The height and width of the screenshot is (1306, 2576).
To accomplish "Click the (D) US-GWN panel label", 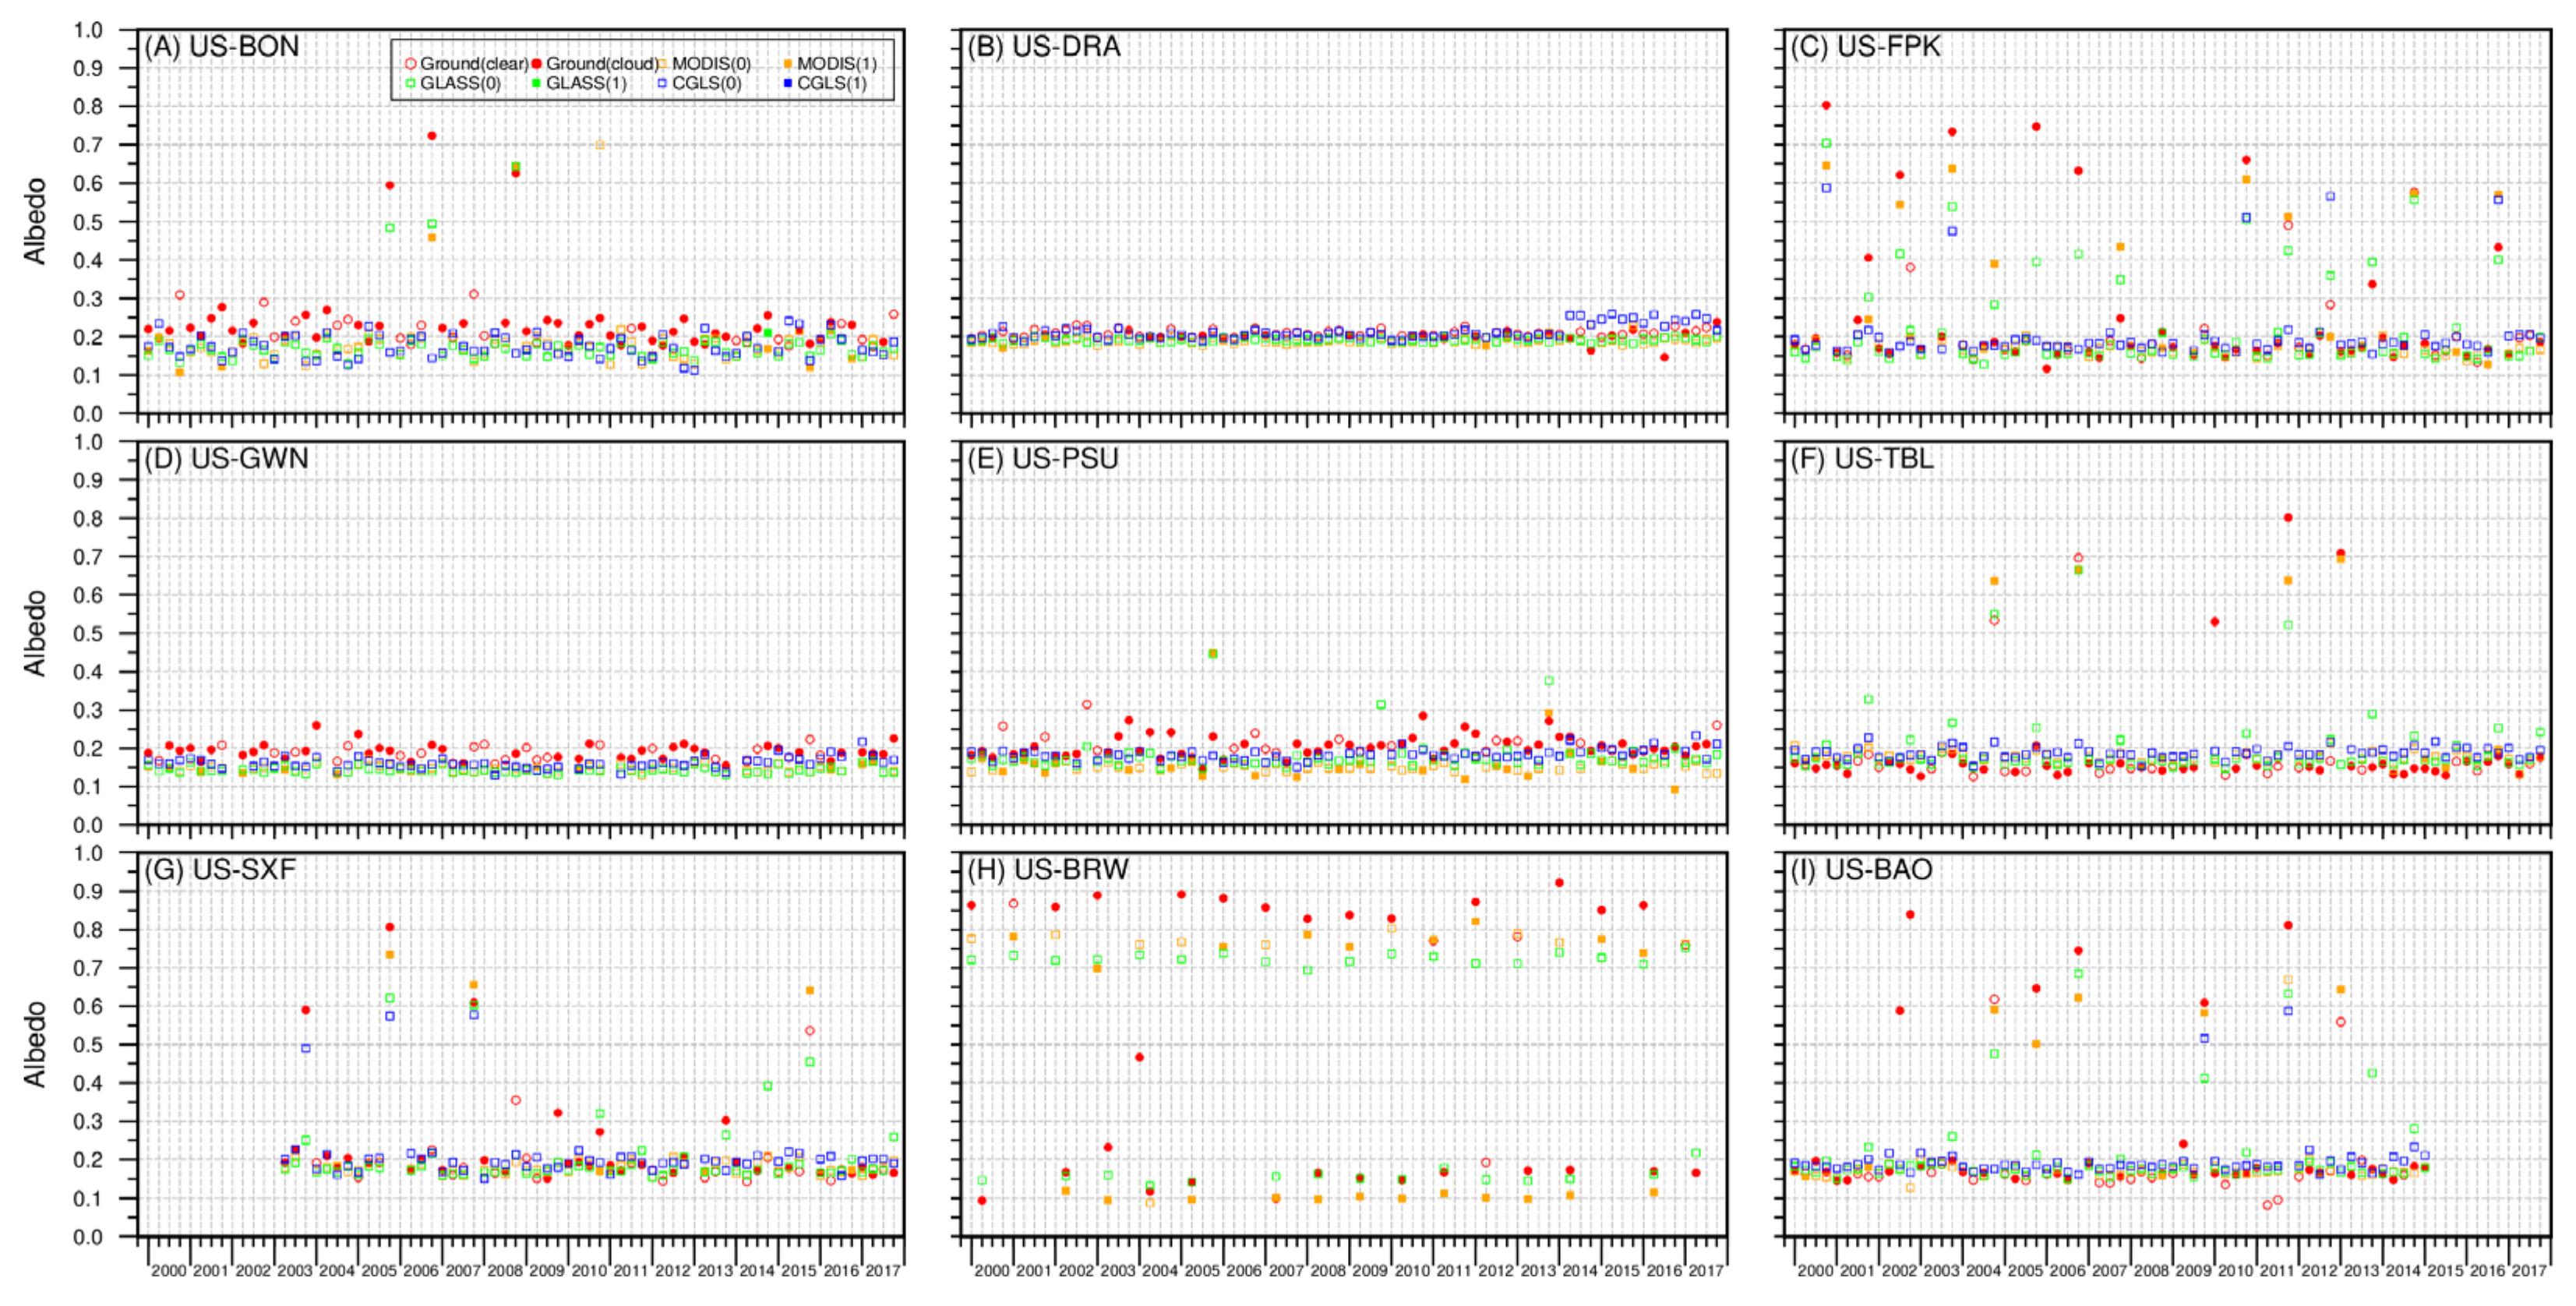I will (227, 459).
